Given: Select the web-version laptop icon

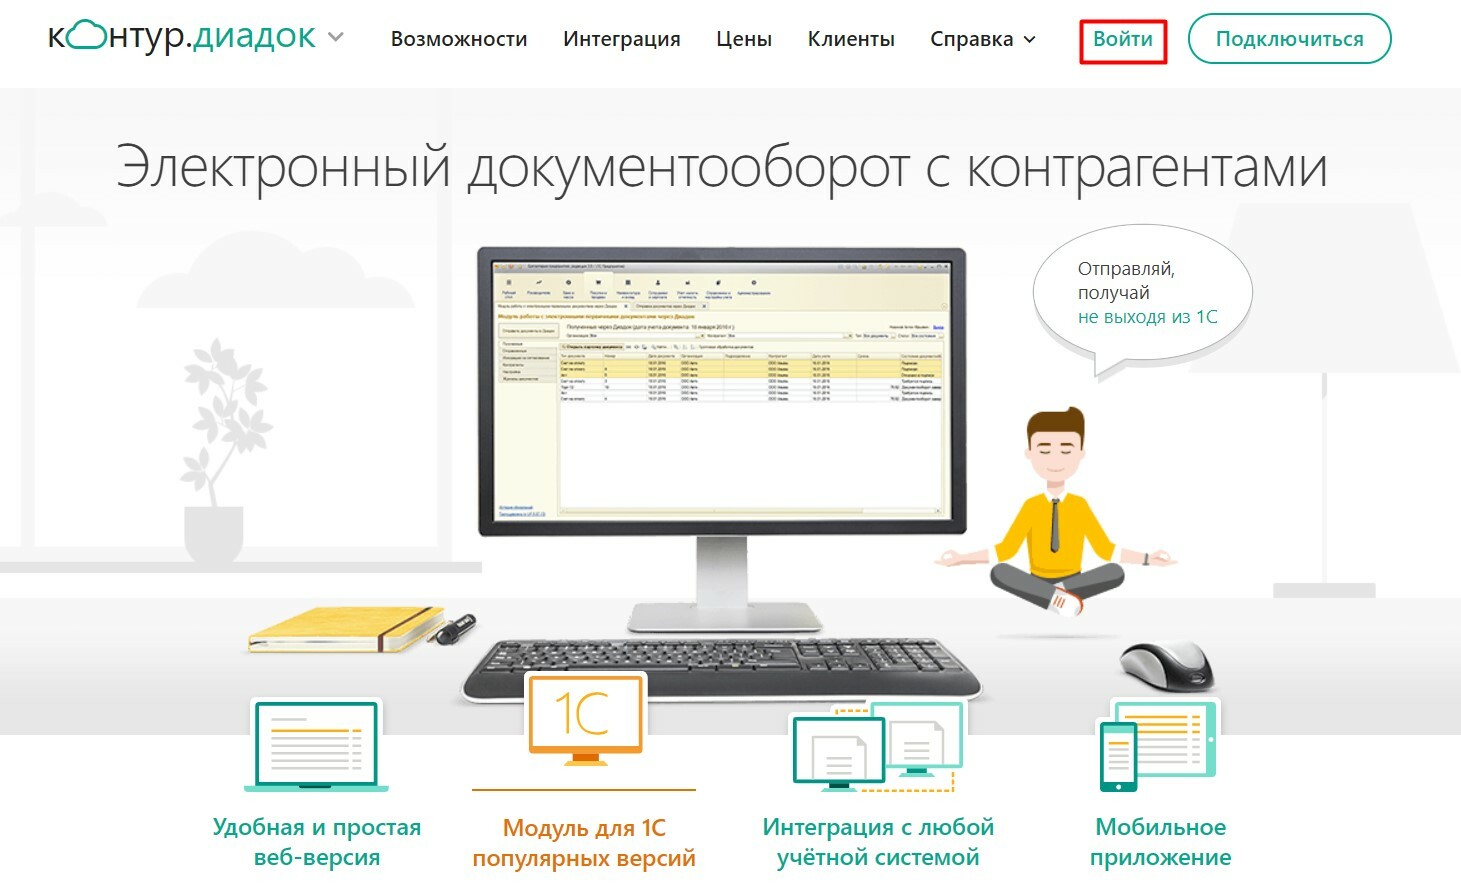Looking at the screenshot, I should 317,746.
